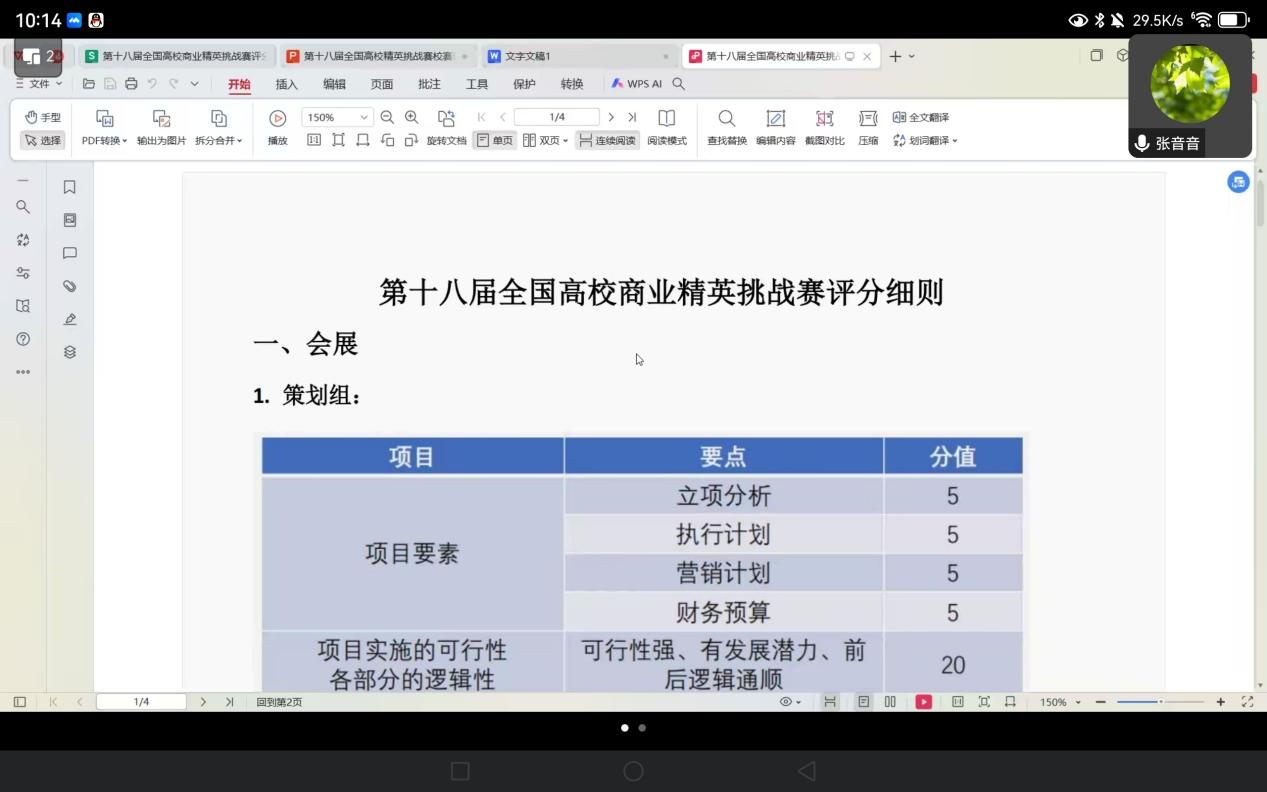Click the Full Text Translate (全文翻译) button
This screenshot has width=1267, height=792.
point(921,117)
